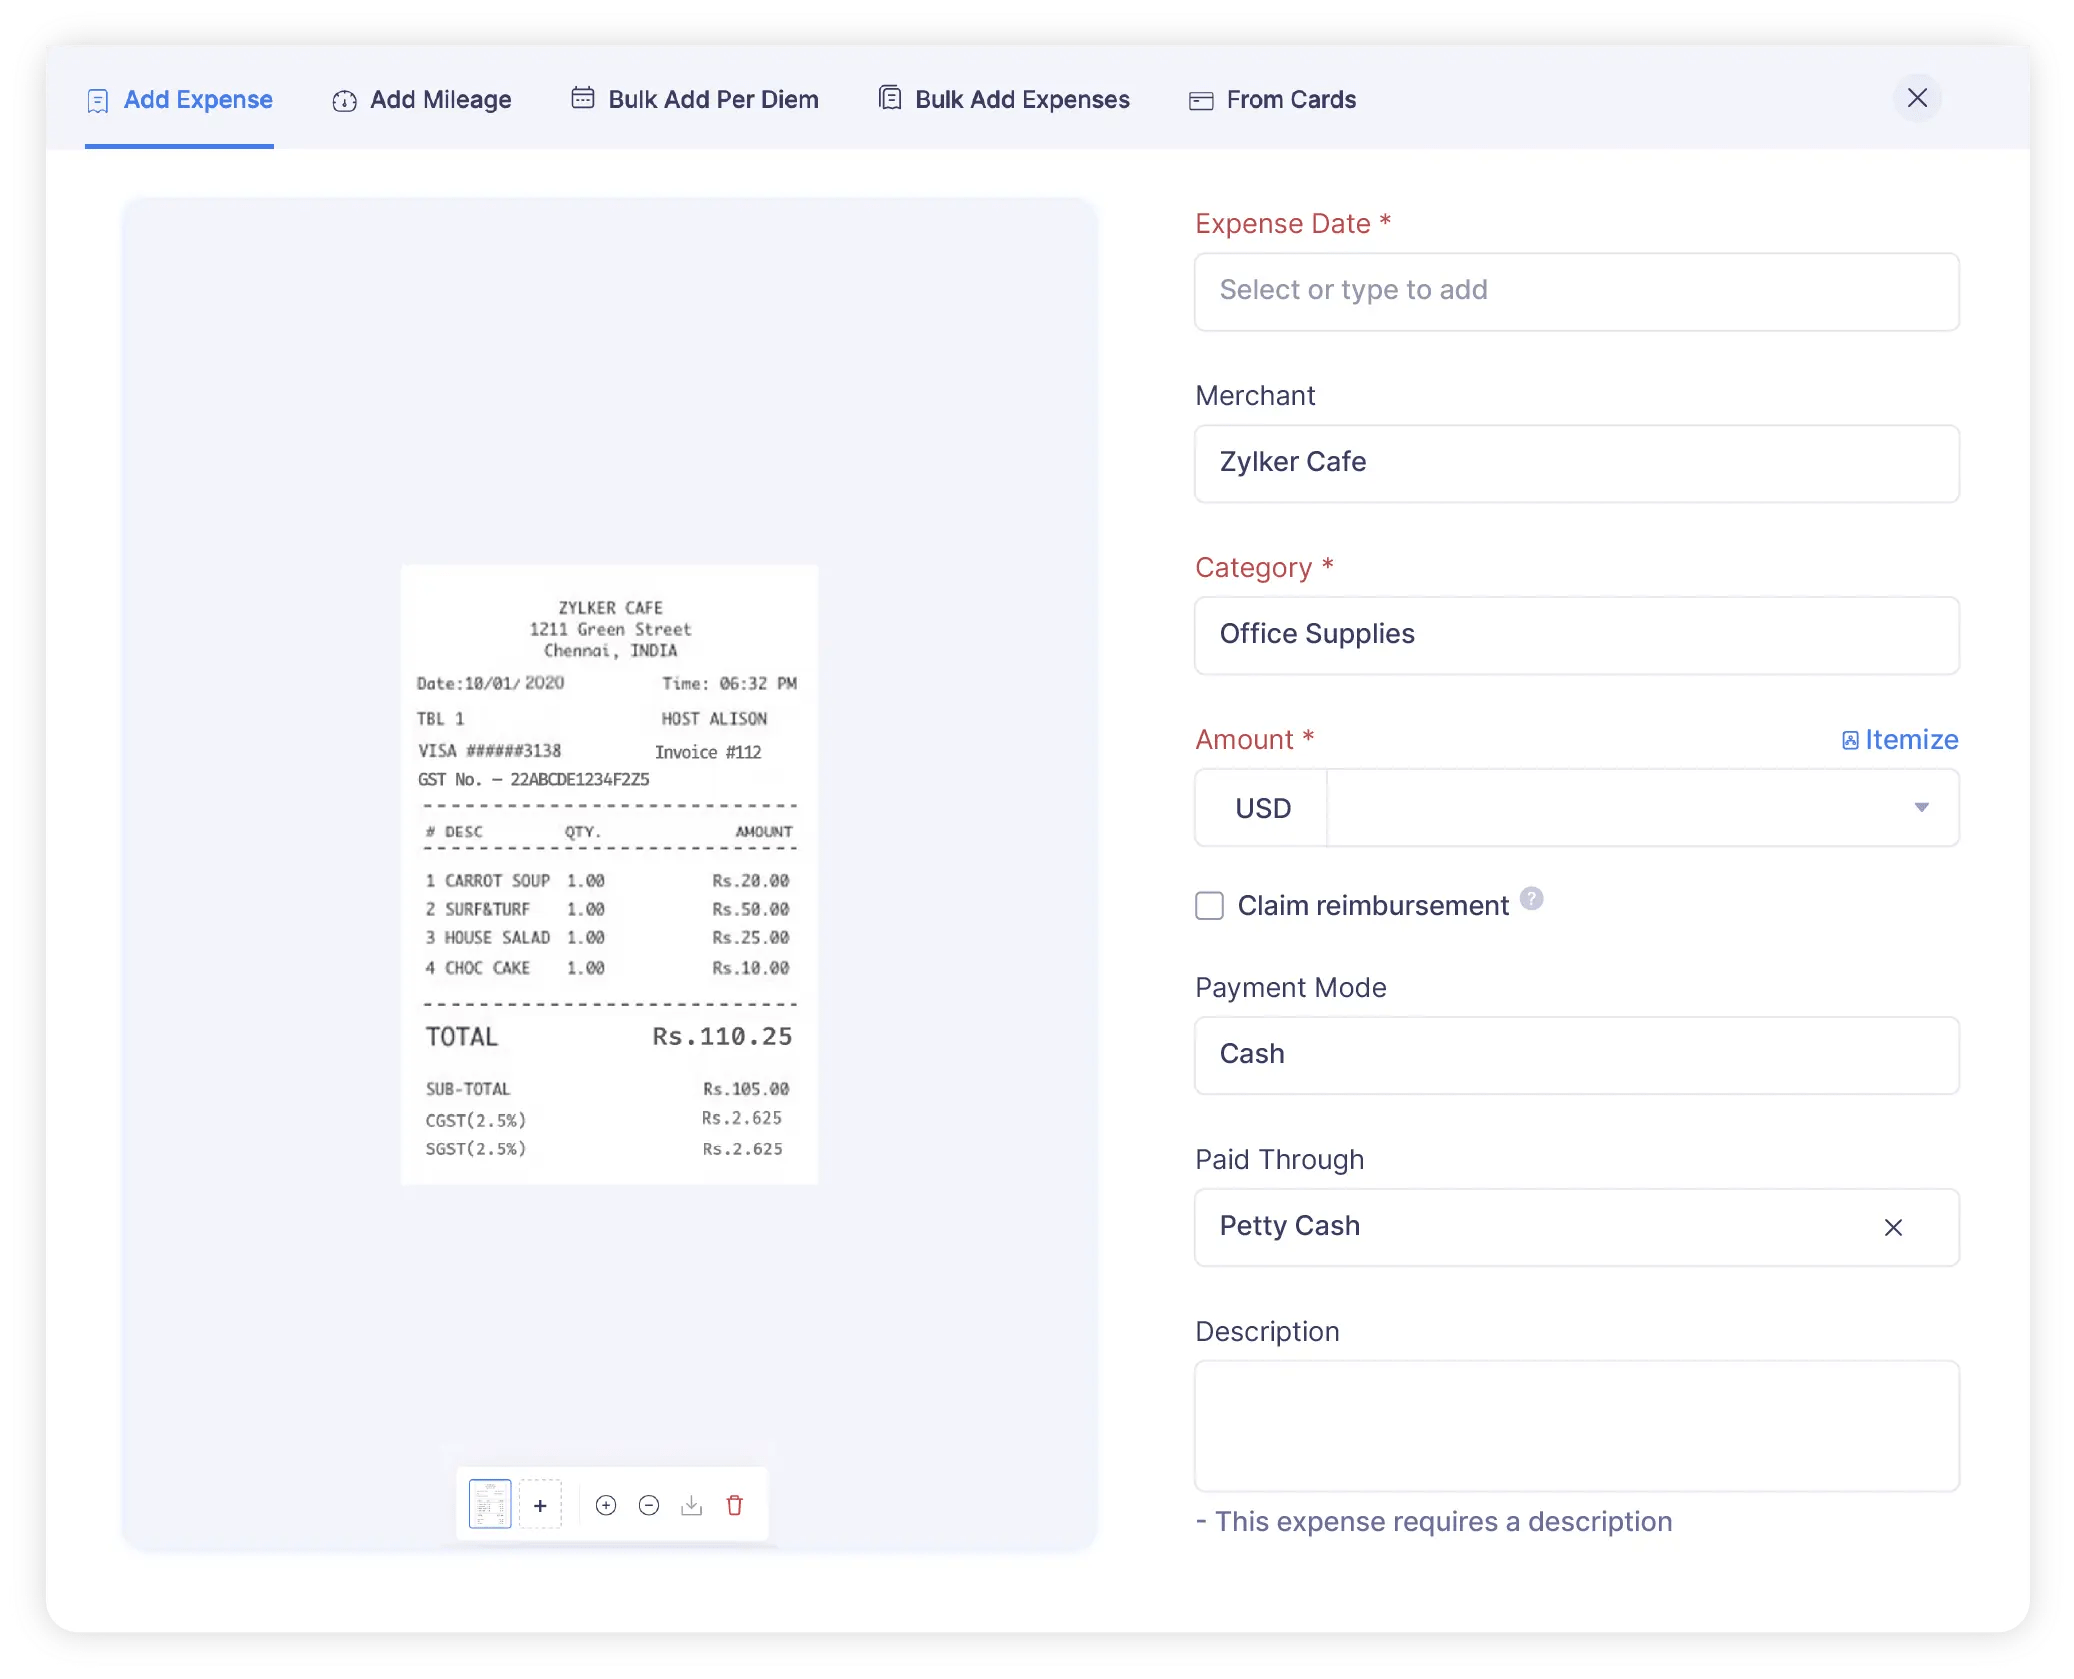
Task: Zoom out of the receipt image
Action: pos(649,1505)
